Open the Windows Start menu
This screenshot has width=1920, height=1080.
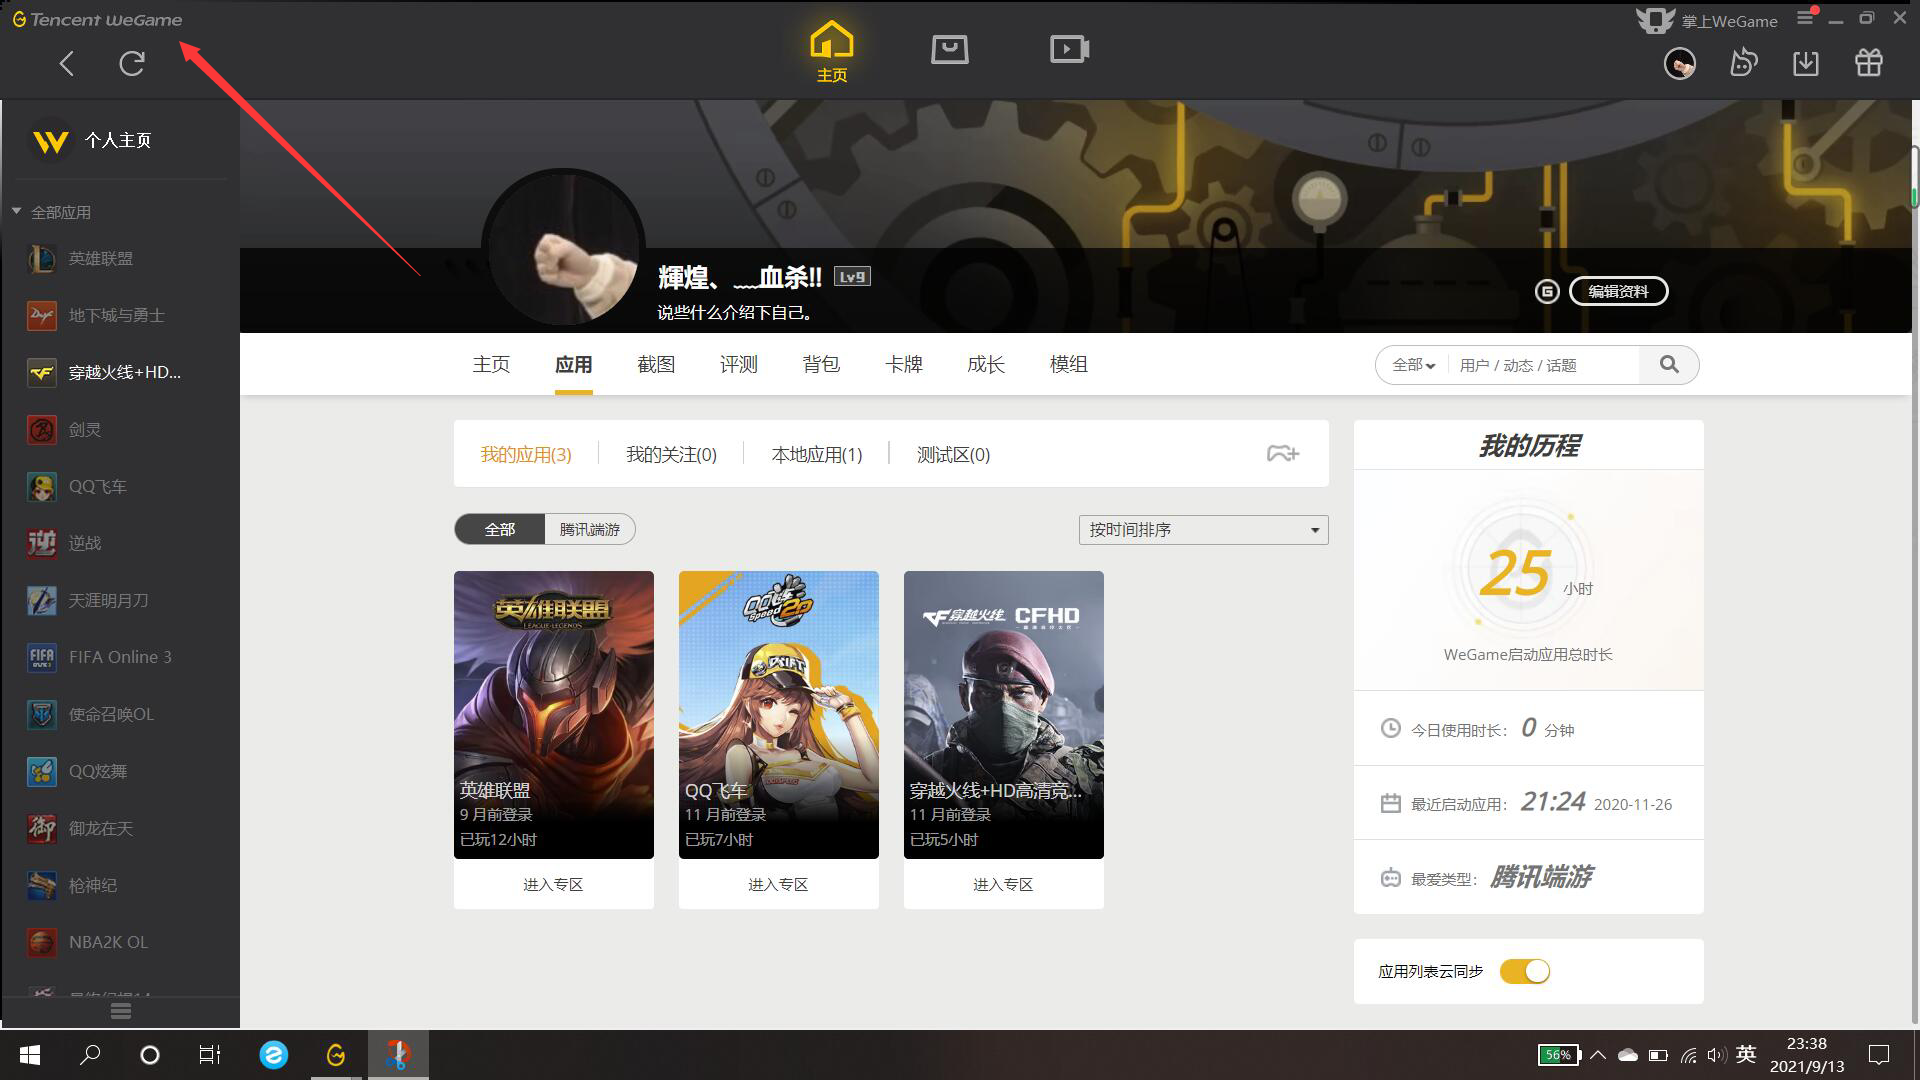pyautogui.click(x=30, y=1055)
